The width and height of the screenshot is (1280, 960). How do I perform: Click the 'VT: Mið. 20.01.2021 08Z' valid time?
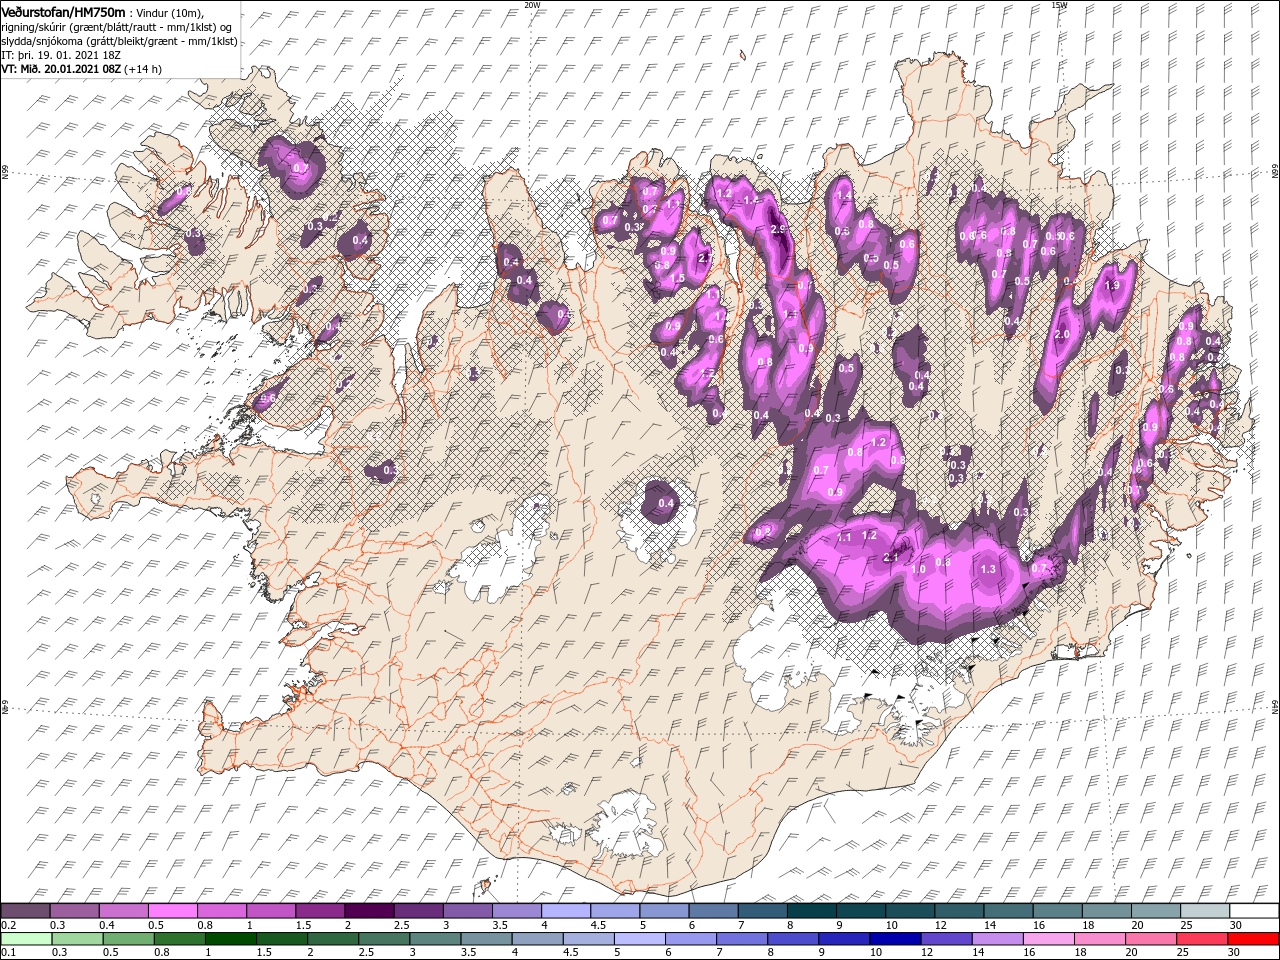(x=62, y=69)
